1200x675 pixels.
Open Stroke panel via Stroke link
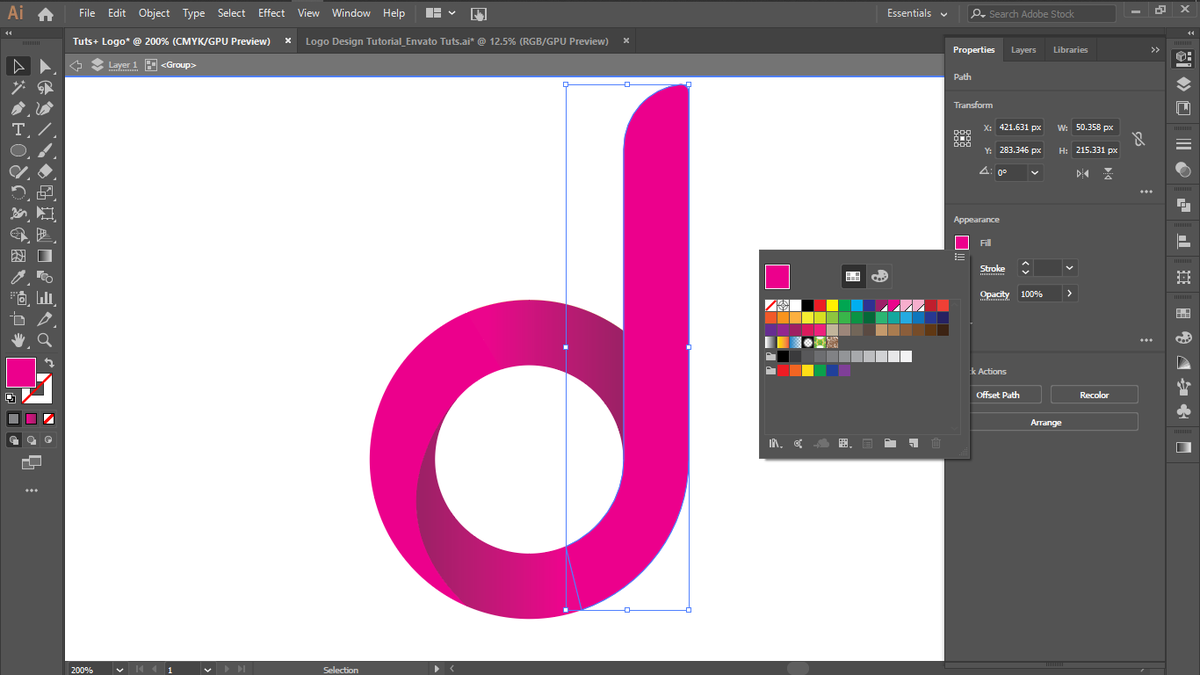[x=992, y=268]
